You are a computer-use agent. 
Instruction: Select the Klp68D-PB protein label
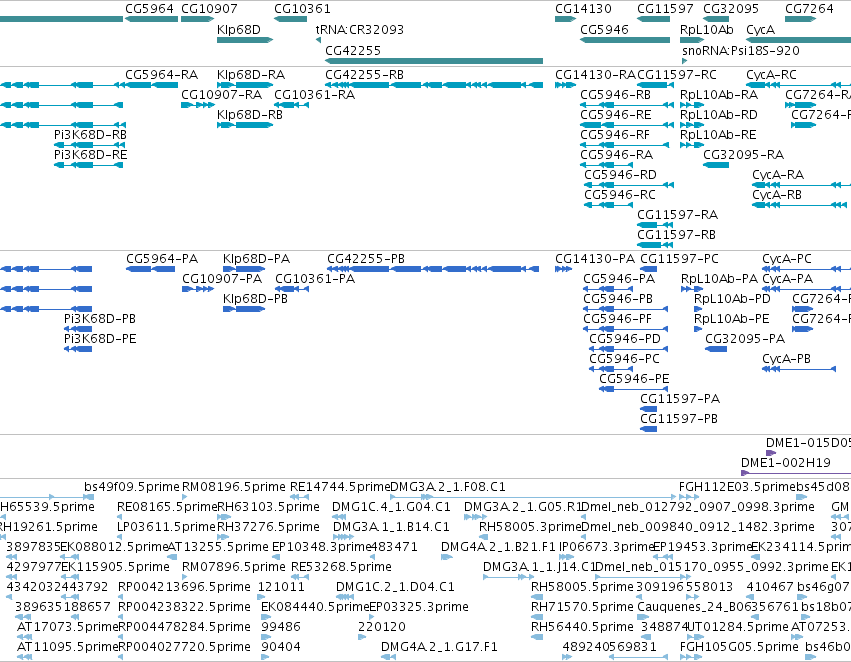(x=255, y=298)
